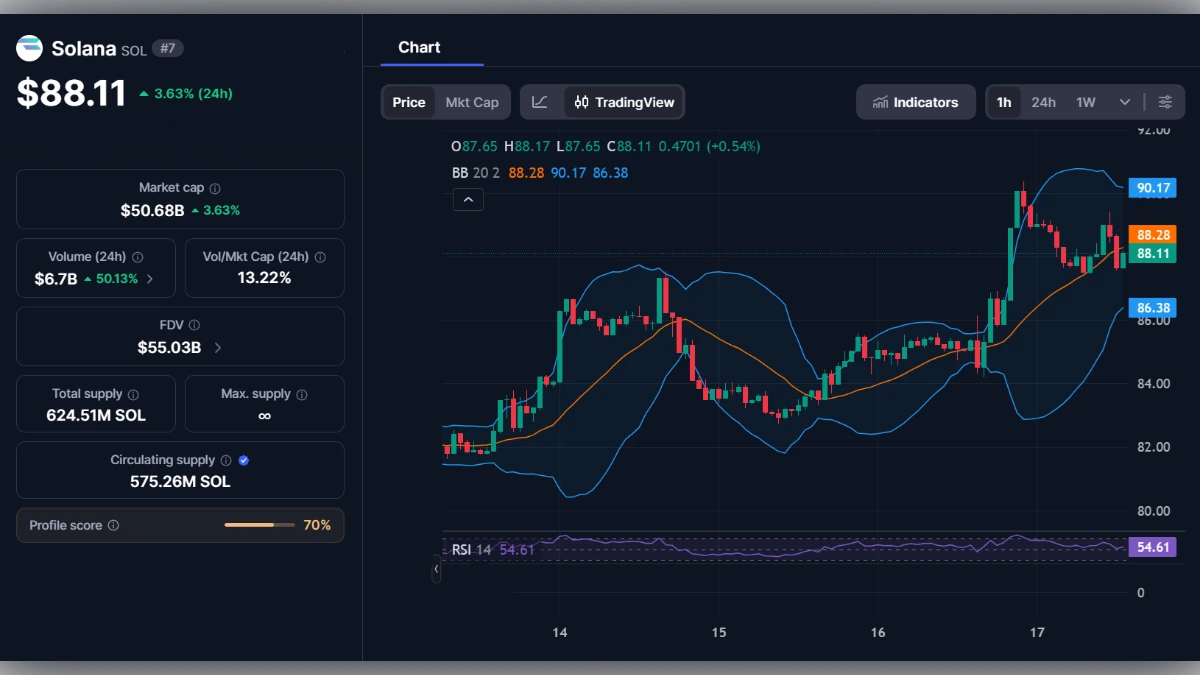
Task: Open the Indicators panel
Action: (x=915, y=101)
